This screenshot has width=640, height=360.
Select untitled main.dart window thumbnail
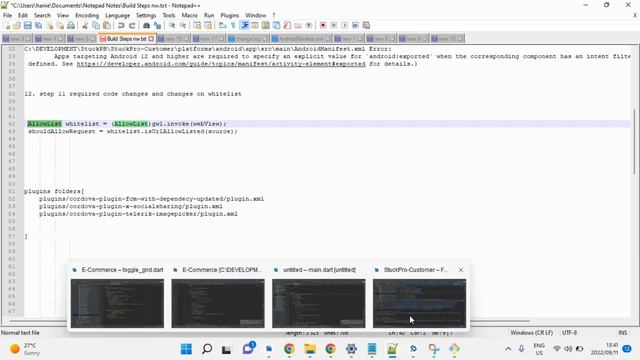pos(319,303)
